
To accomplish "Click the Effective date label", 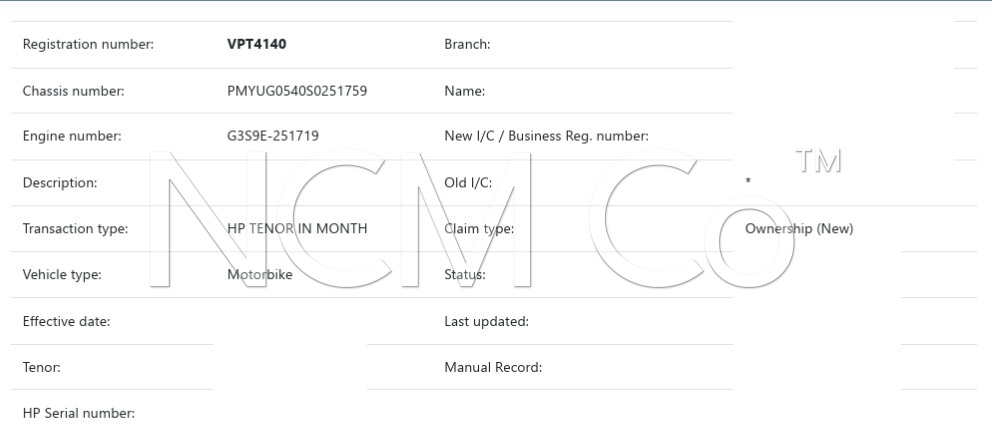I will click(x=66, y=321).
